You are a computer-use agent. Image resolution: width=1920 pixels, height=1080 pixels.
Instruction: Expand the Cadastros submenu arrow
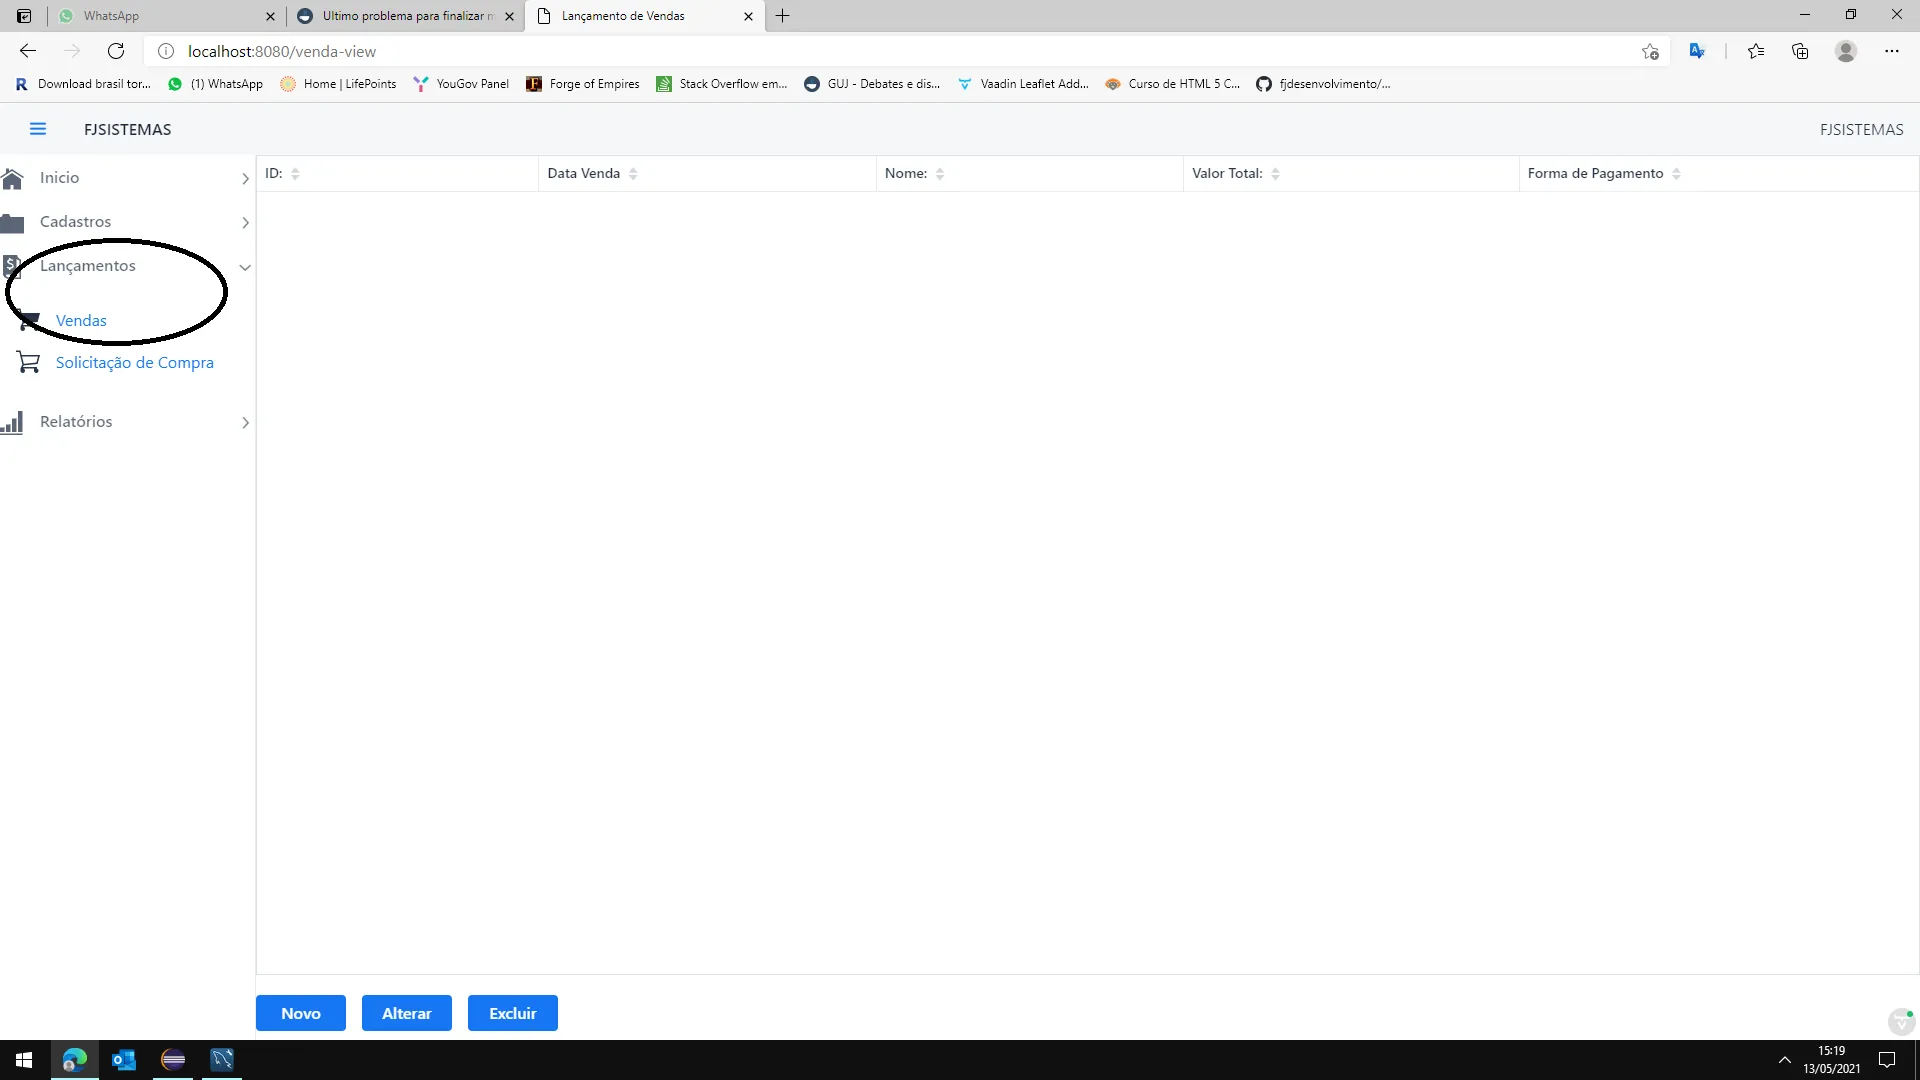(245, 223)
